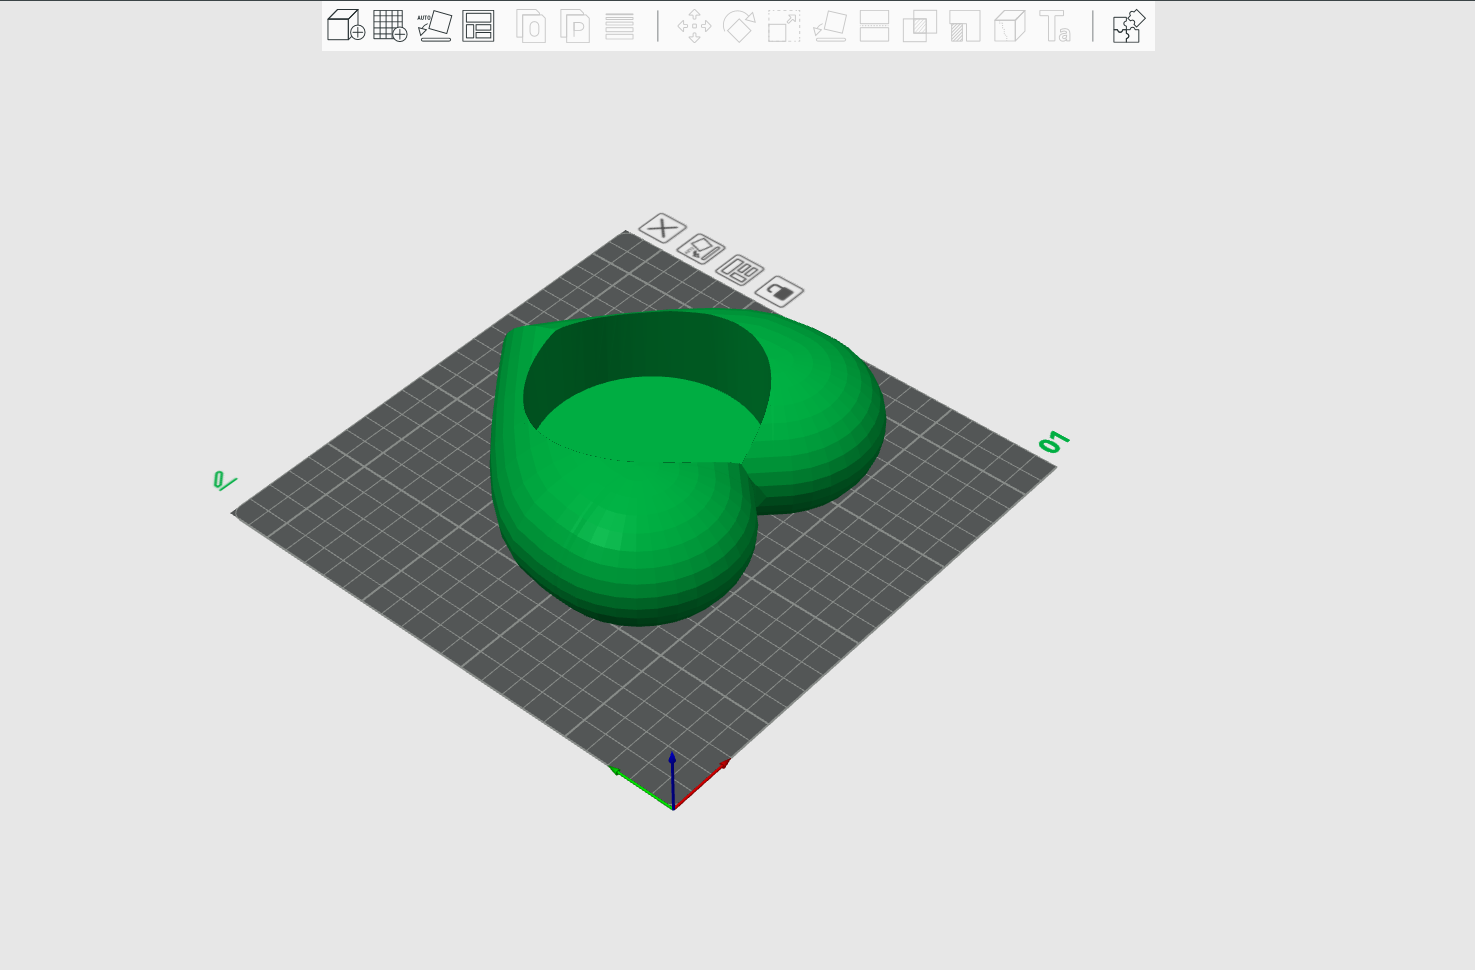Click the layout arrange icon in top toolbar
Image resolution: width=1475 pixels, height=970 pixels.
click(x=478, y=25)
